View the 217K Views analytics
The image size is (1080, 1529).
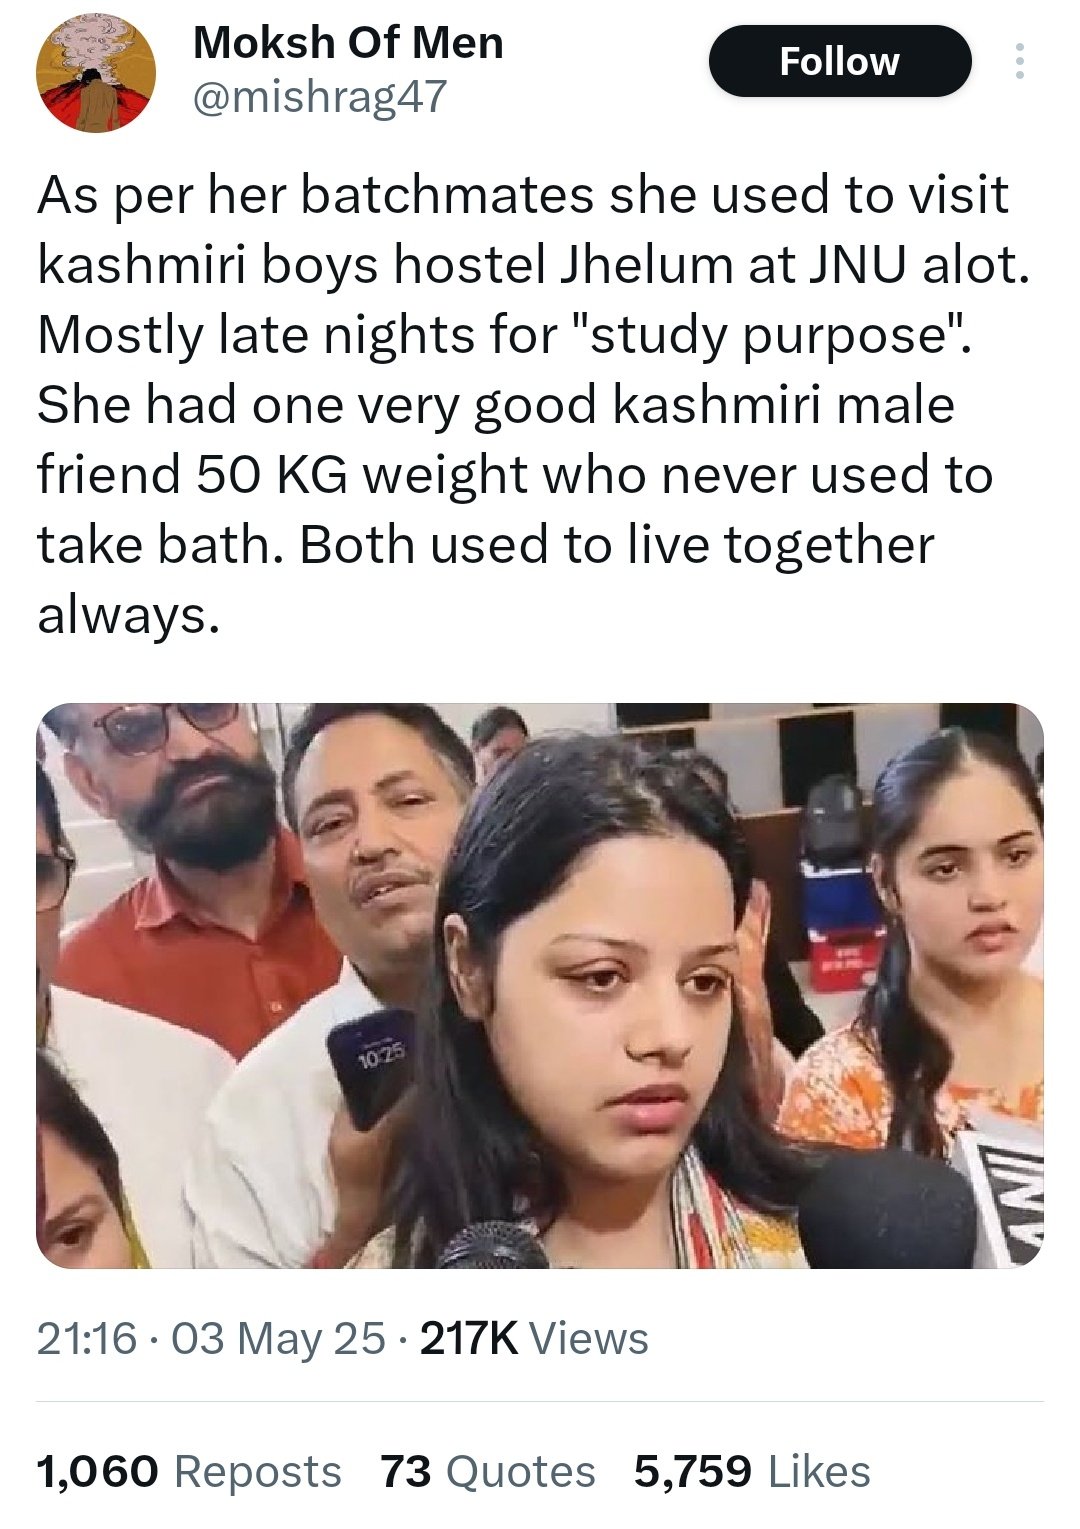(534, 1338)
